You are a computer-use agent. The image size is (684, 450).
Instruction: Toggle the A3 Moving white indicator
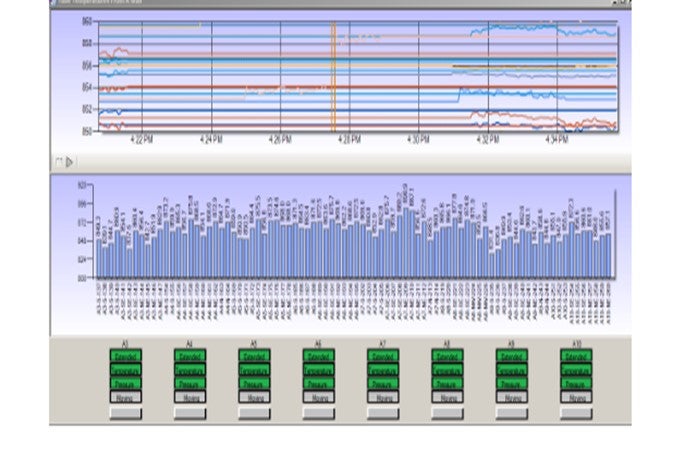point(126,397)
